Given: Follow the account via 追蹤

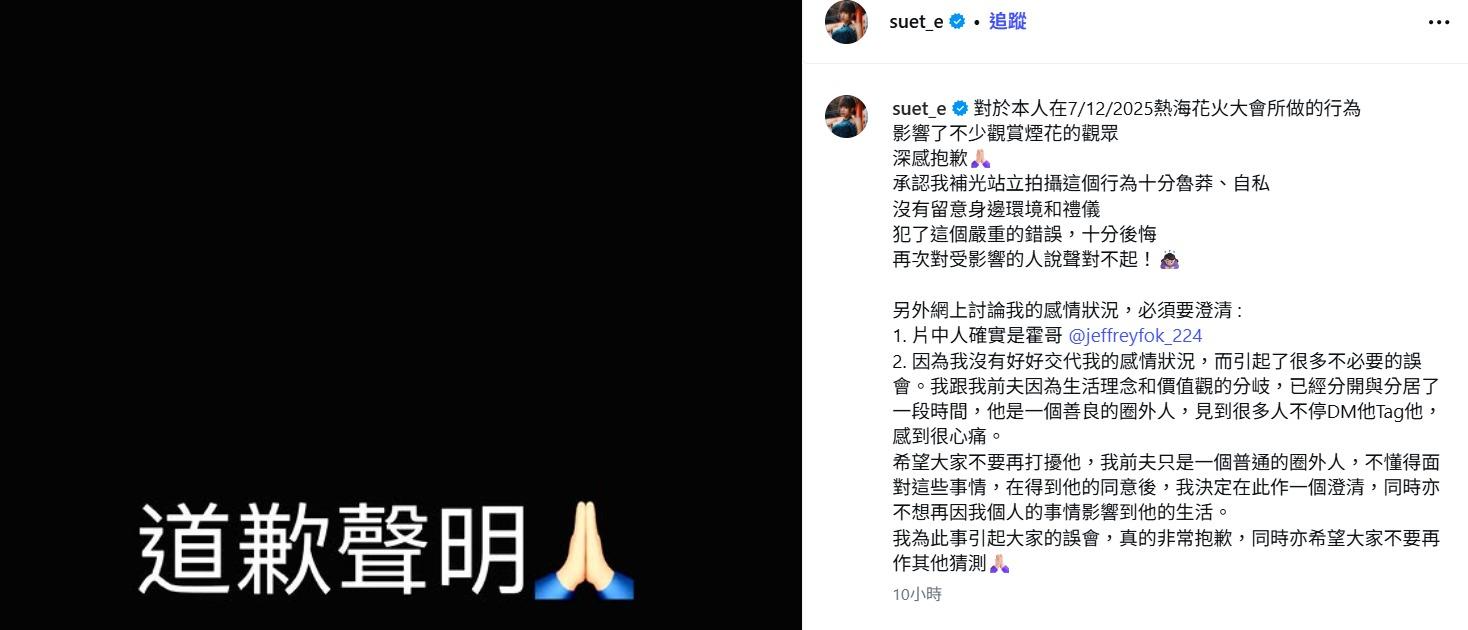Looking at the screenshot, I should 1008,22.
